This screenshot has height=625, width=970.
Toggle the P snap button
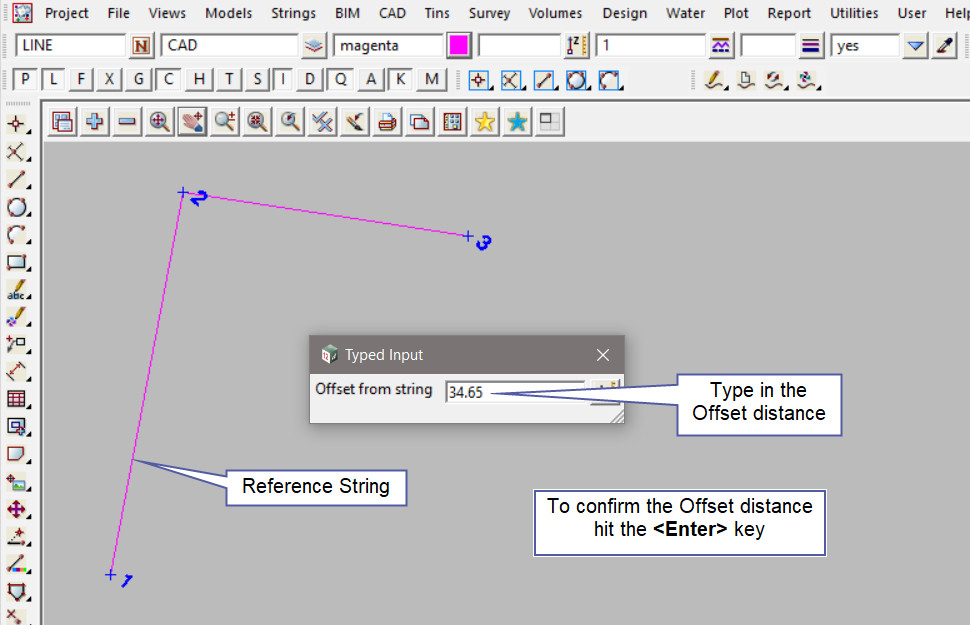pos(26,80)
